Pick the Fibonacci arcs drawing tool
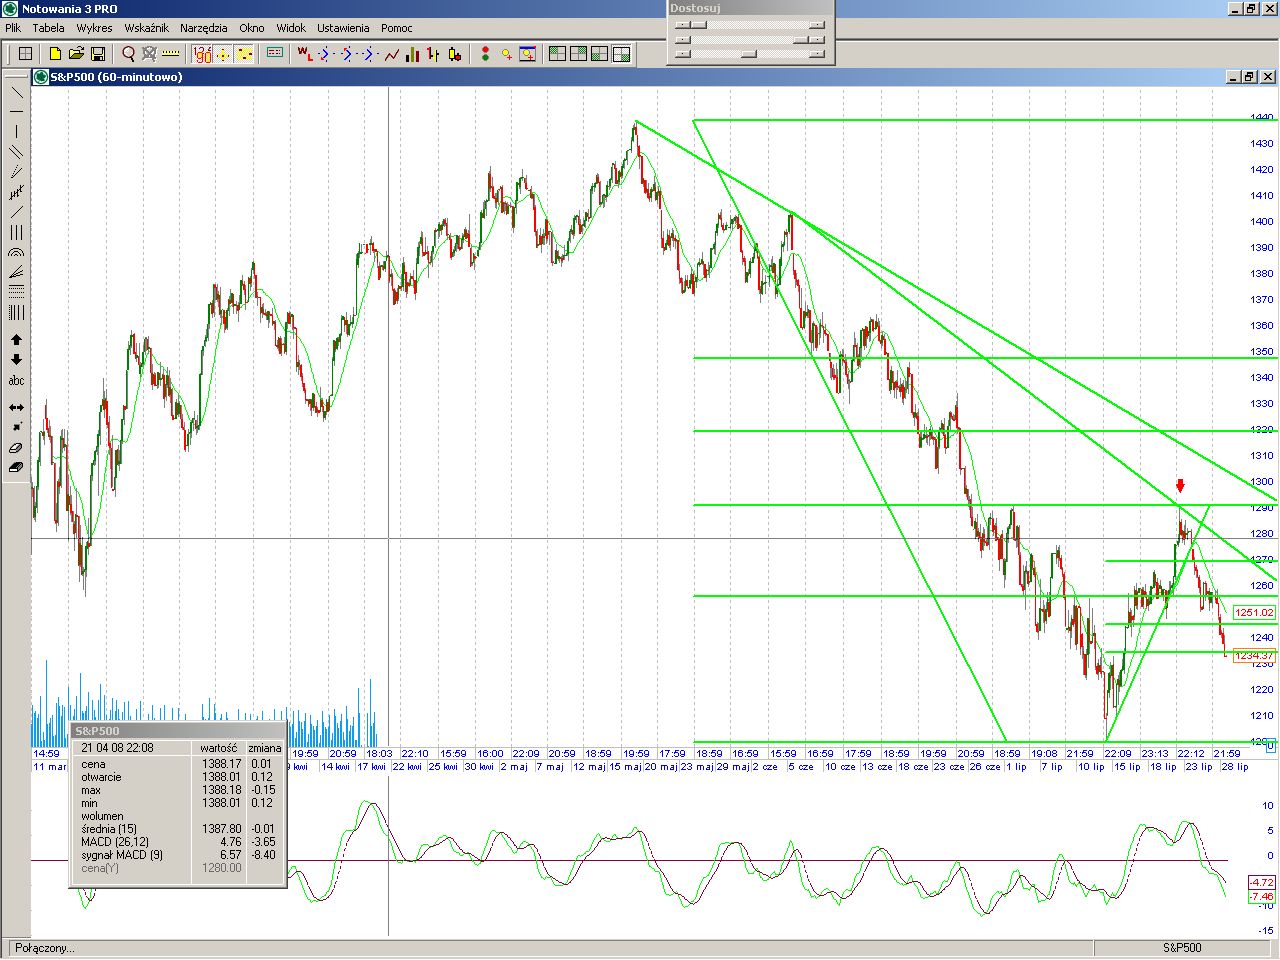 (x=16, y=252)
